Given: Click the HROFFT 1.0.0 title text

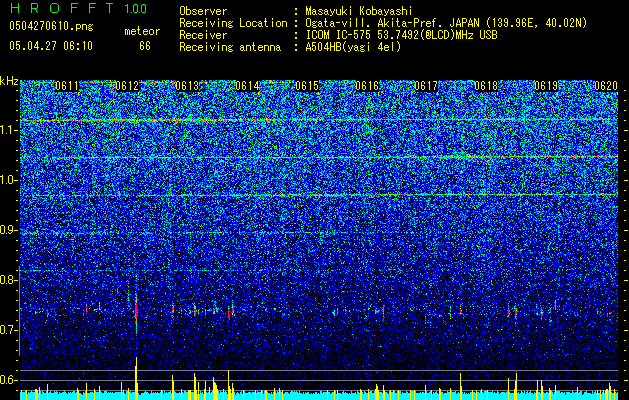Looking at the screenshot, I should (x=79, y=8).
